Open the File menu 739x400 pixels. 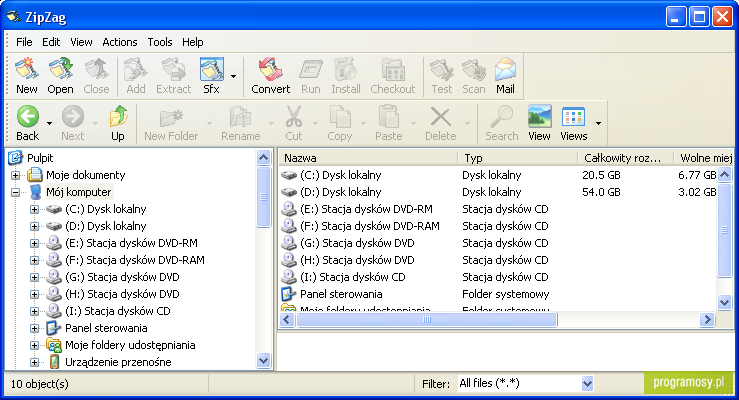point(24,42)
